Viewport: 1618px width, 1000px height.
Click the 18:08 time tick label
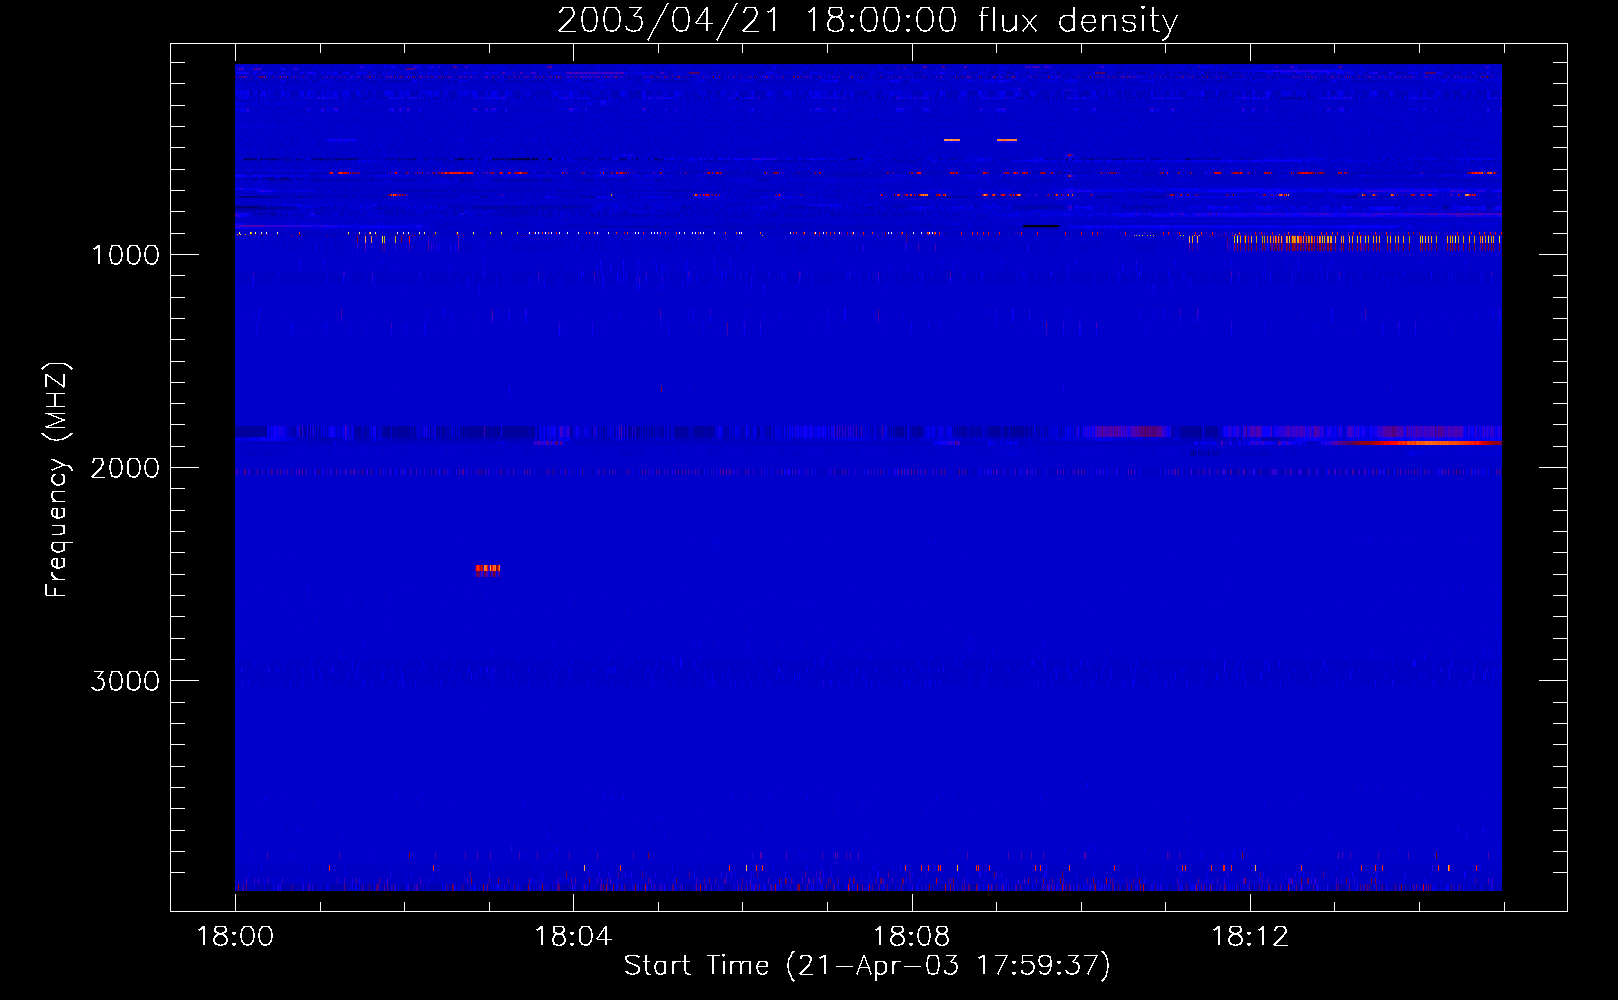911,937
